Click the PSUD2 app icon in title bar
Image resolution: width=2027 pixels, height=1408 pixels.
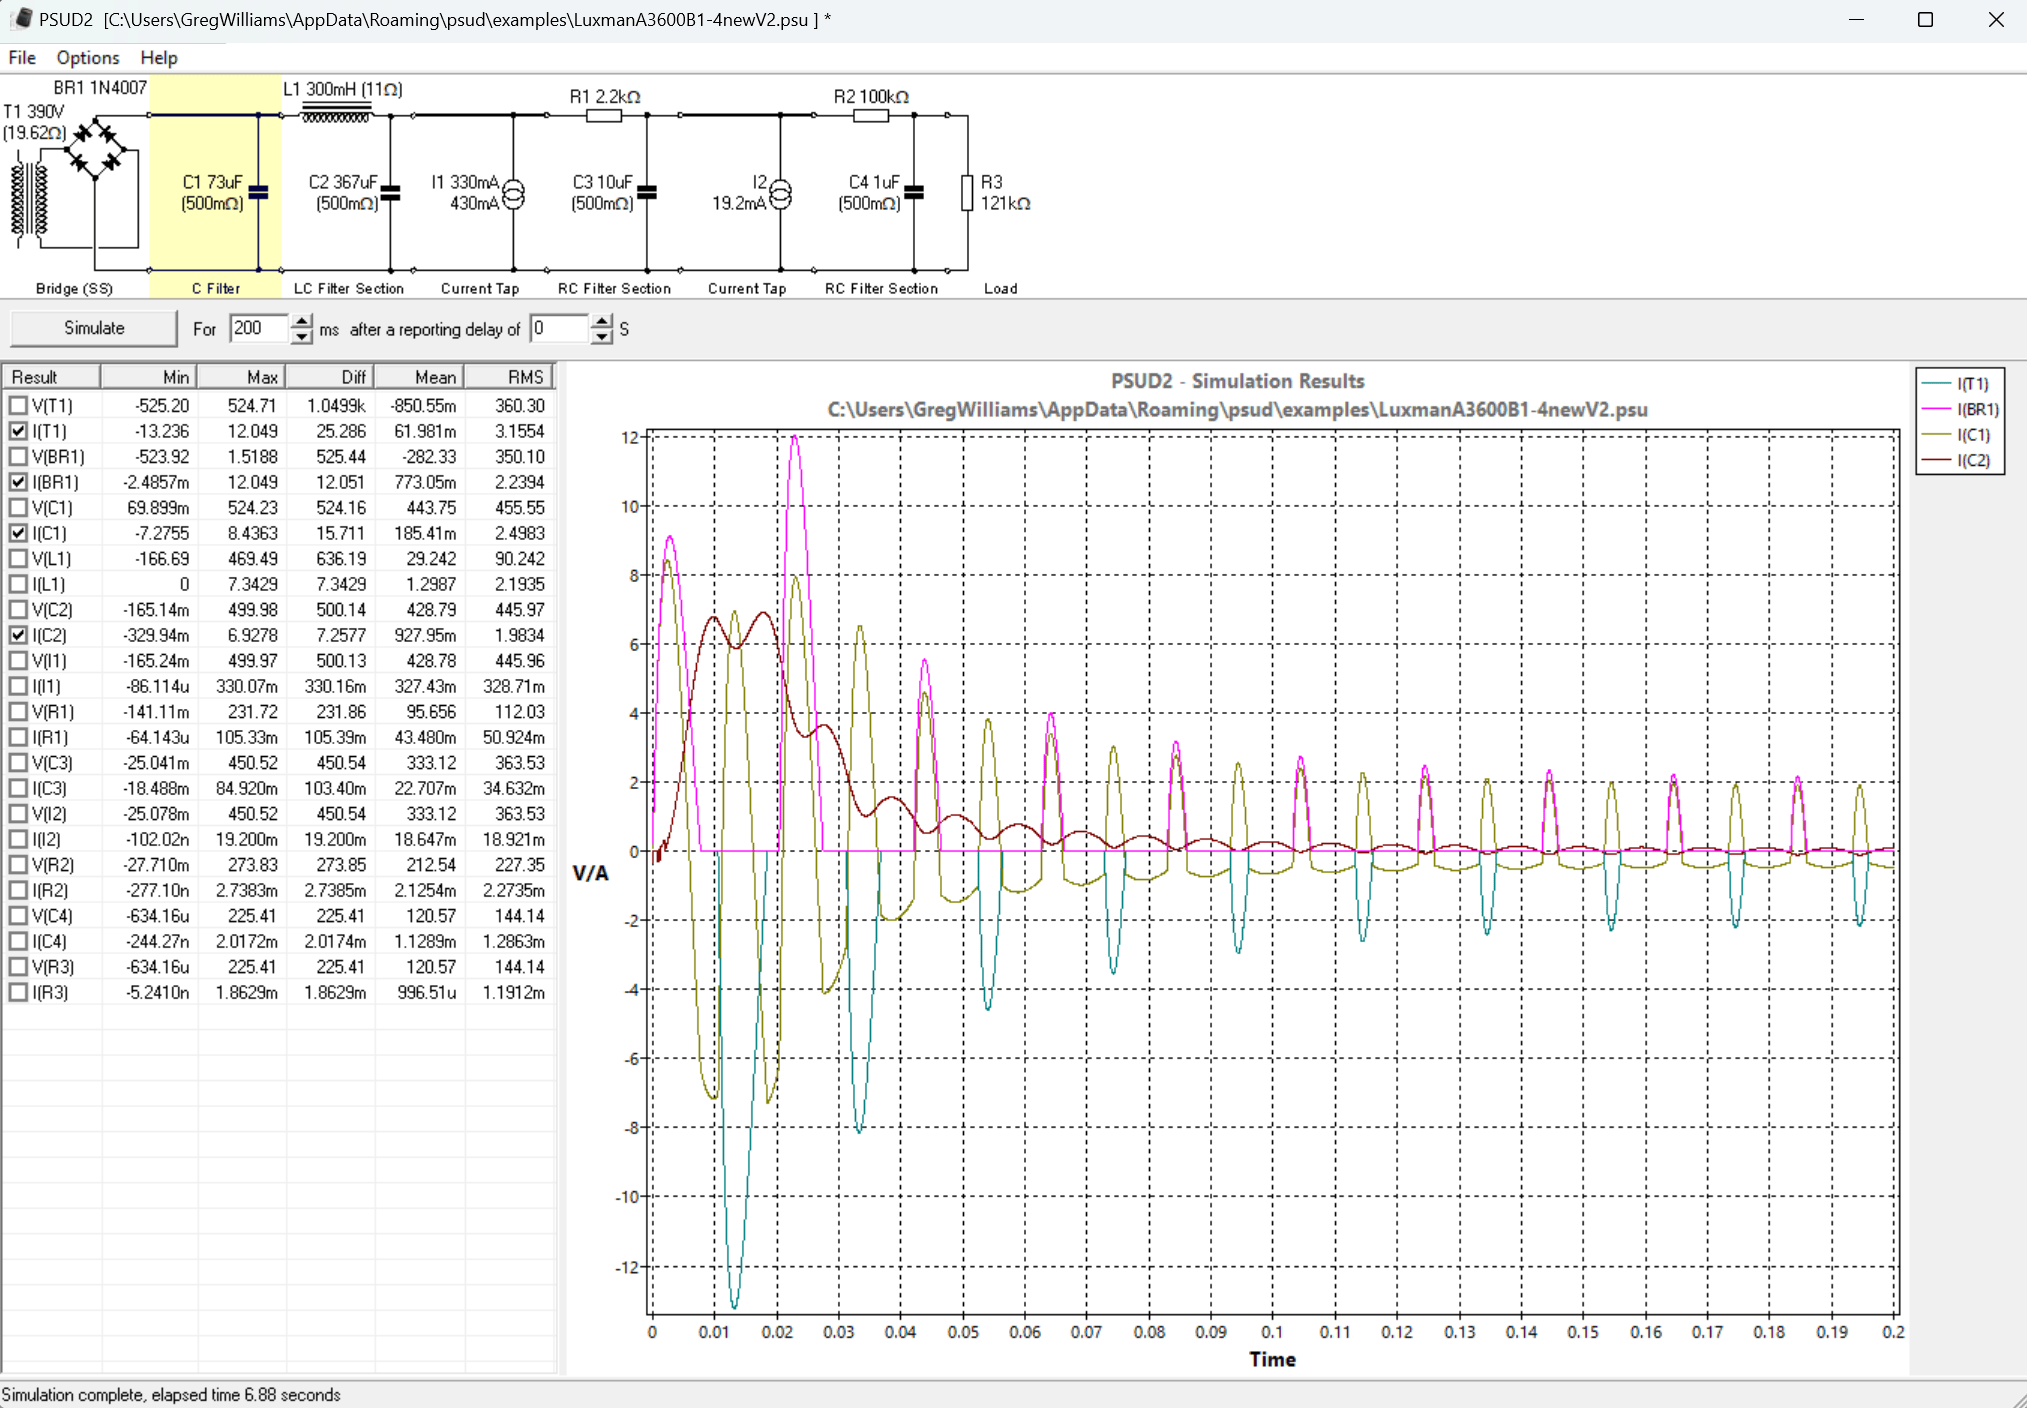click(x=20, y=19)
